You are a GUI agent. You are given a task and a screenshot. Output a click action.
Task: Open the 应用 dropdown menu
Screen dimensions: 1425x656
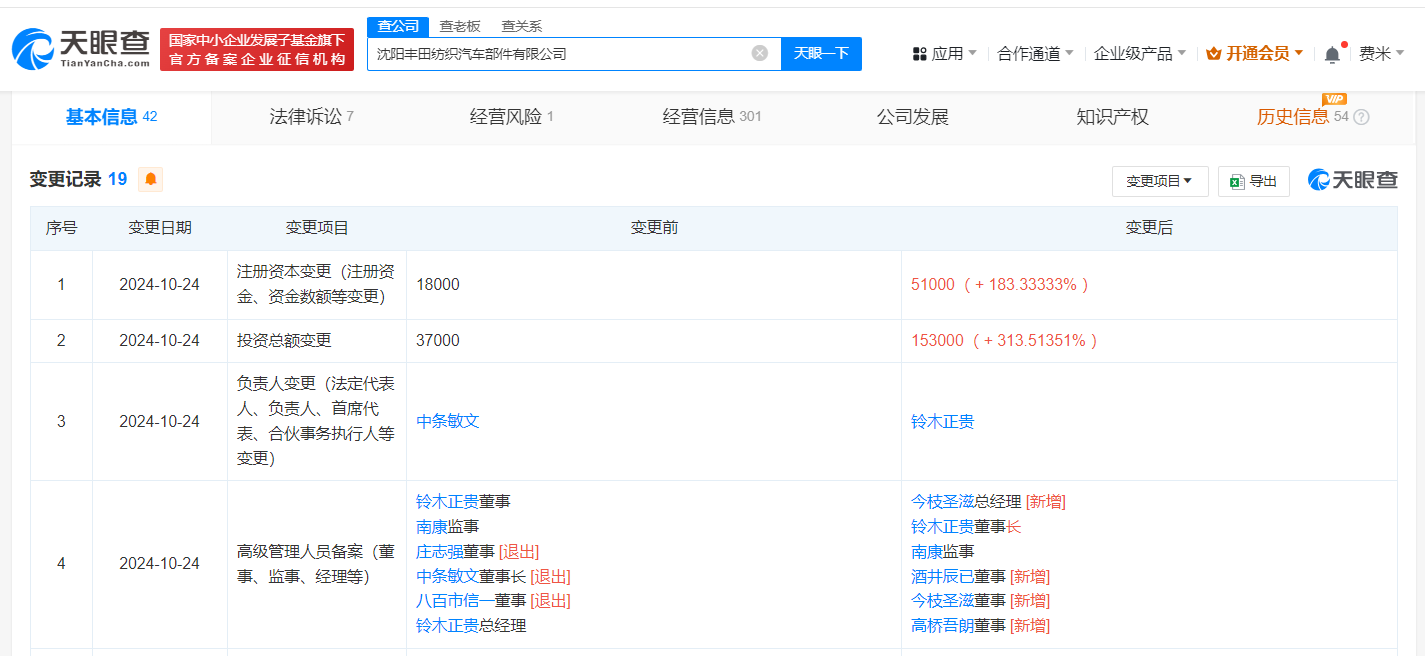coord(945,54)
